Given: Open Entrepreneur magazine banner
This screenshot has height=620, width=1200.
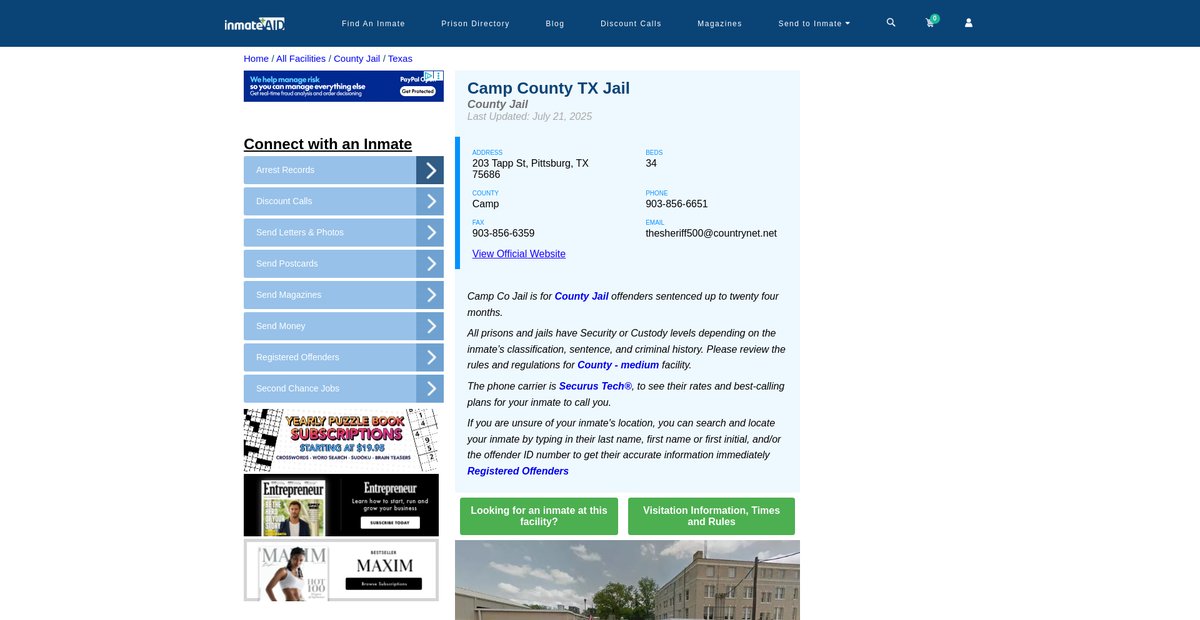Looking at the screenshot, I should point(341,505).
